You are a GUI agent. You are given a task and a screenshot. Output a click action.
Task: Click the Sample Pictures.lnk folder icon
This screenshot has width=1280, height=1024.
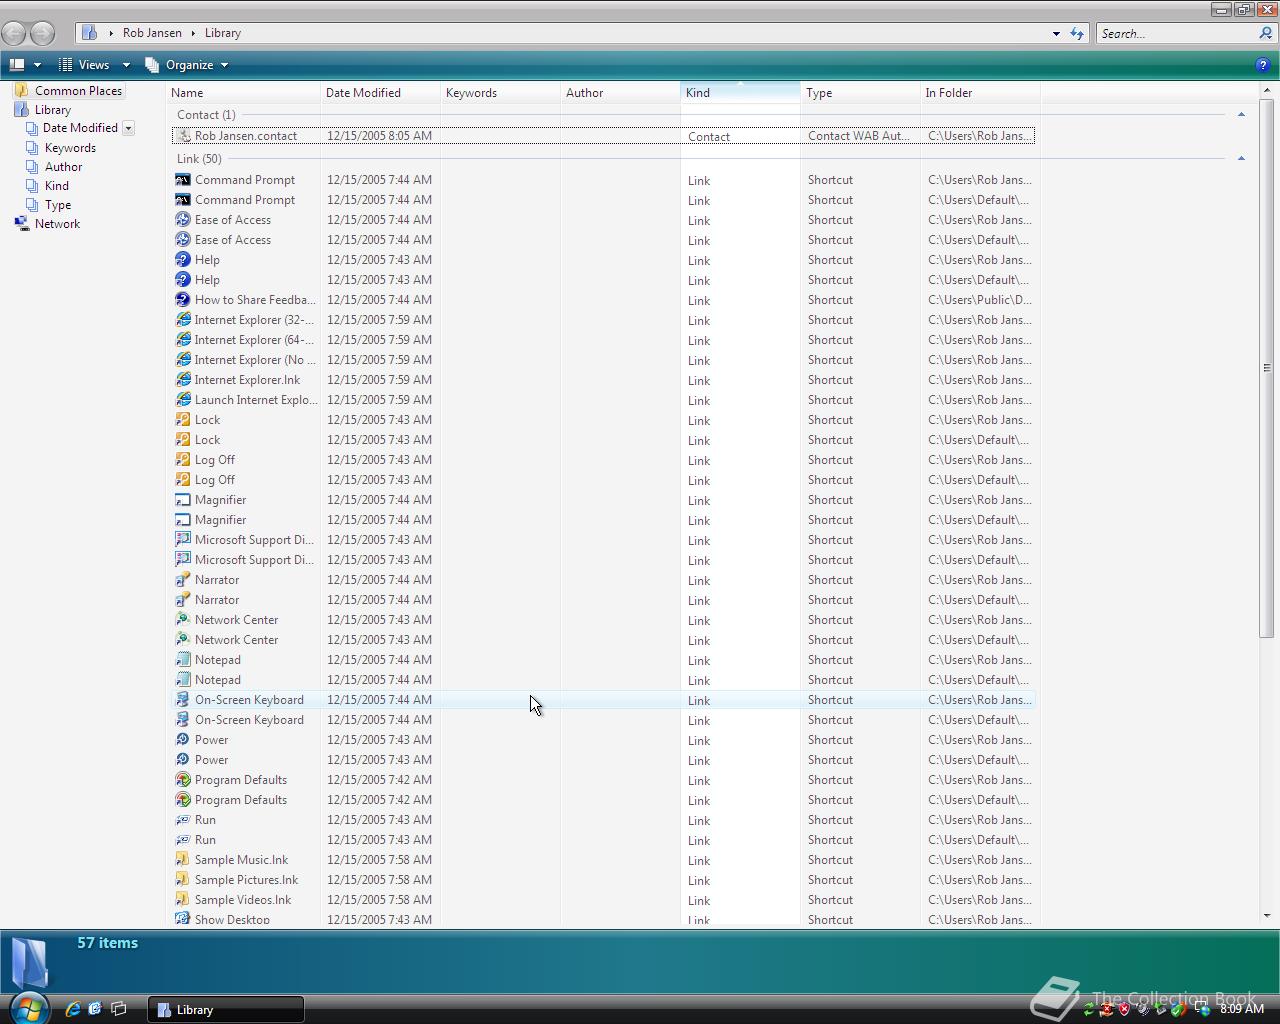tap(183, 880)
